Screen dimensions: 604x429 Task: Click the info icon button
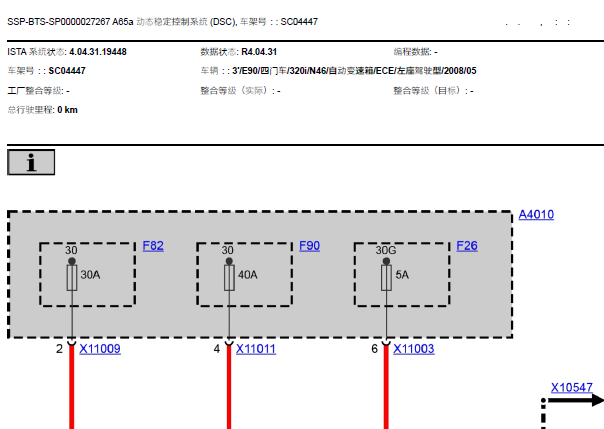pyautogui.click(x=31, y=162)
